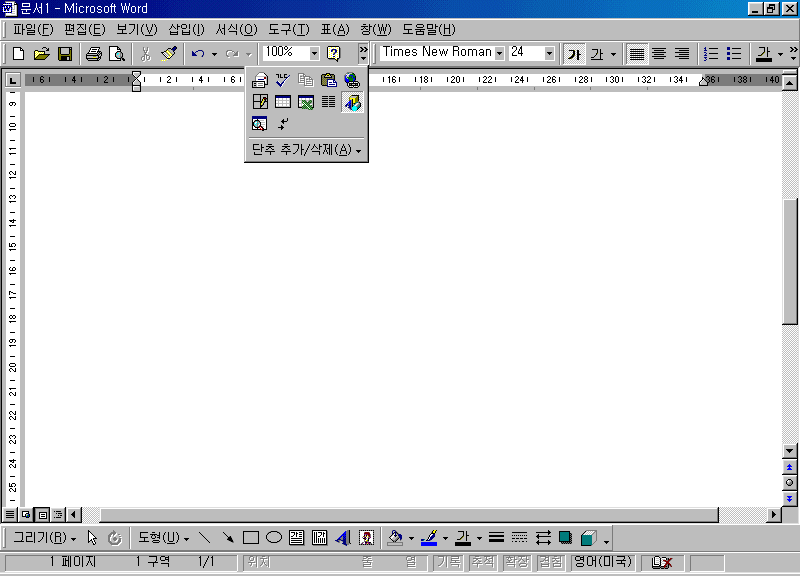
Task: Select the Format Painter brush
Action: click(169, 54)
